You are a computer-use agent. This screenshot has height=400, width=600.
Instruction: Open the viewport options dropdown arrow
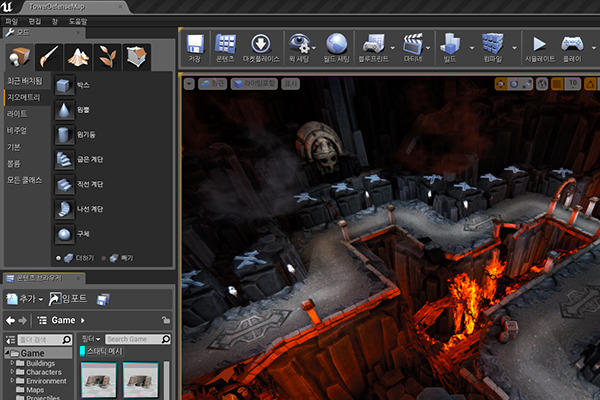coord(189,84)
